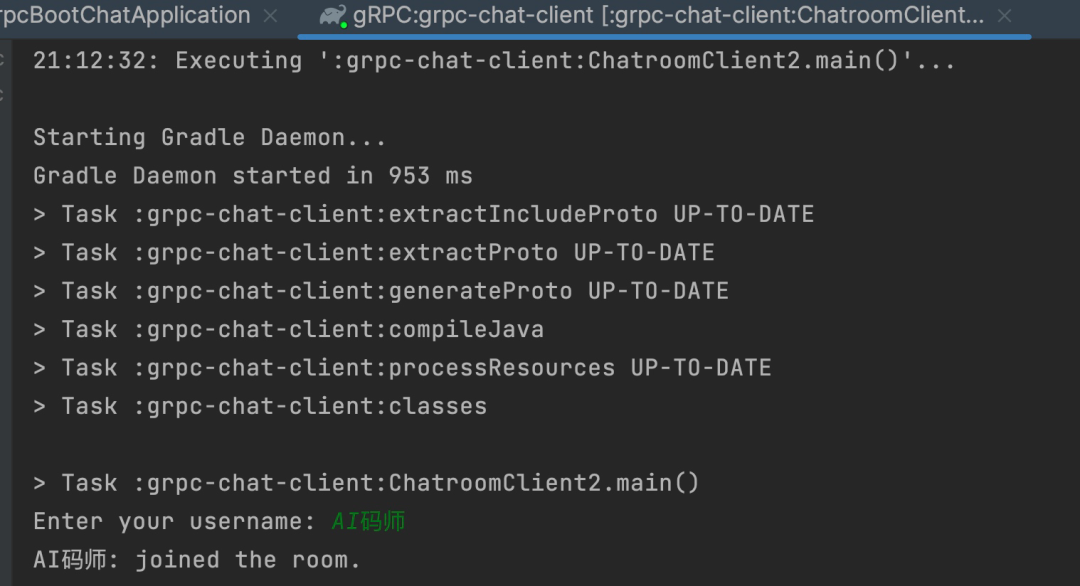Click the green AI码师 username input text
Screen dimensions: 1080x586
pyautogui.click(x=368, y=522)
